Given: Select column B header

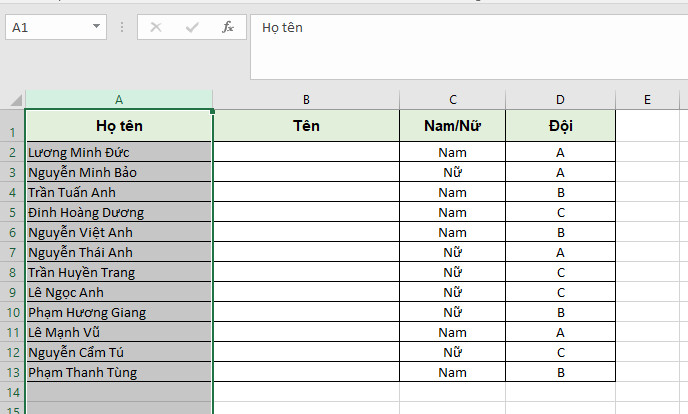Looking at the screenshot, I should click(306, 100).
